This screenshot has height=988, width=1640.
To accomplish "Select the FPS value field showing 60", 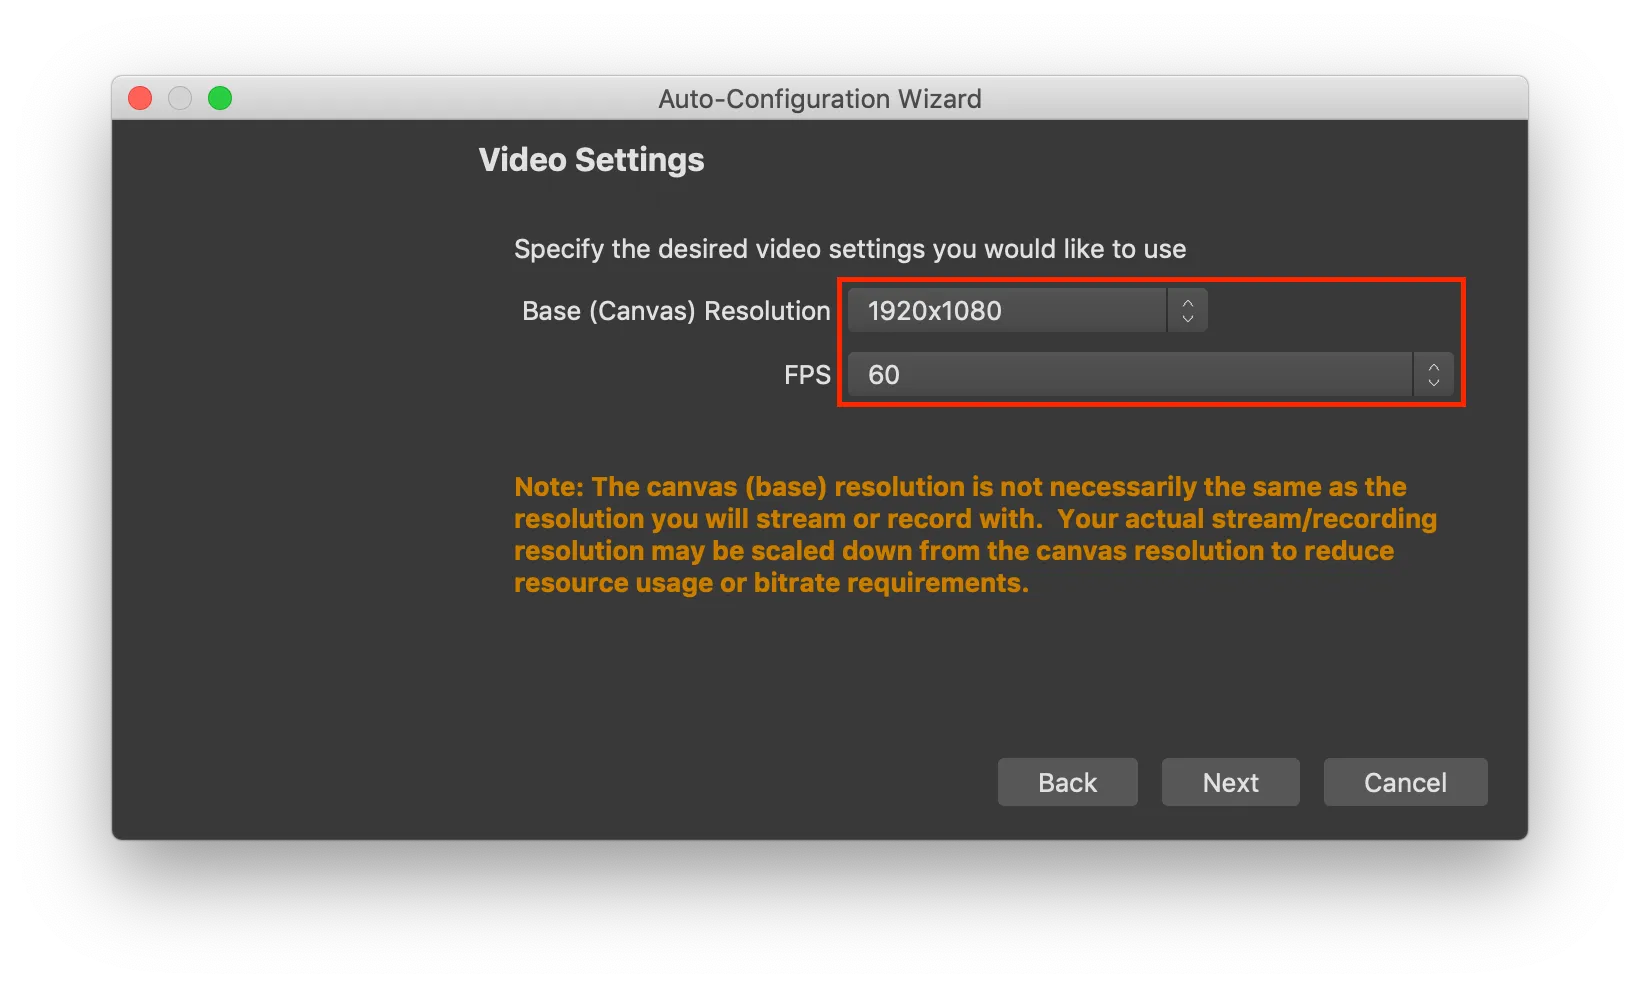I will [1130, 374].
